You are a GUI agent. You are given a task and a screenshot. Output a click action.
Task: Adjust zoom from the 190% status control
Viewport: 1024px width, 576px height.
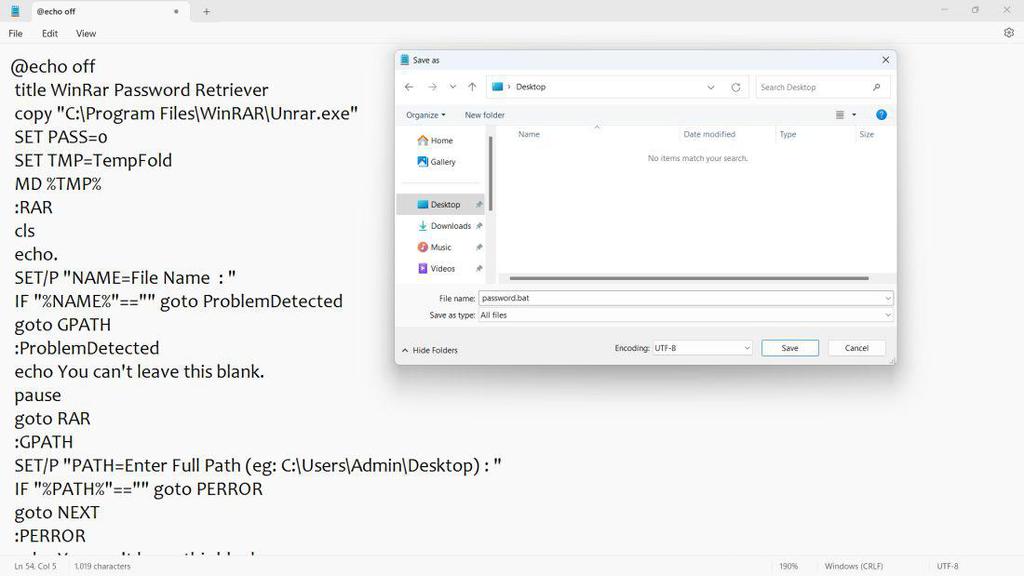(788, 565)
